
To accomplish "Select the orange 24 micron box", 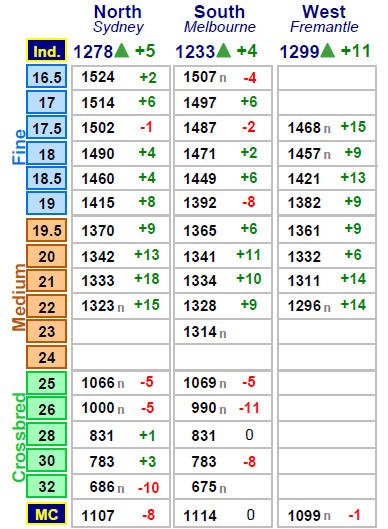I will [x=47, y=357].
